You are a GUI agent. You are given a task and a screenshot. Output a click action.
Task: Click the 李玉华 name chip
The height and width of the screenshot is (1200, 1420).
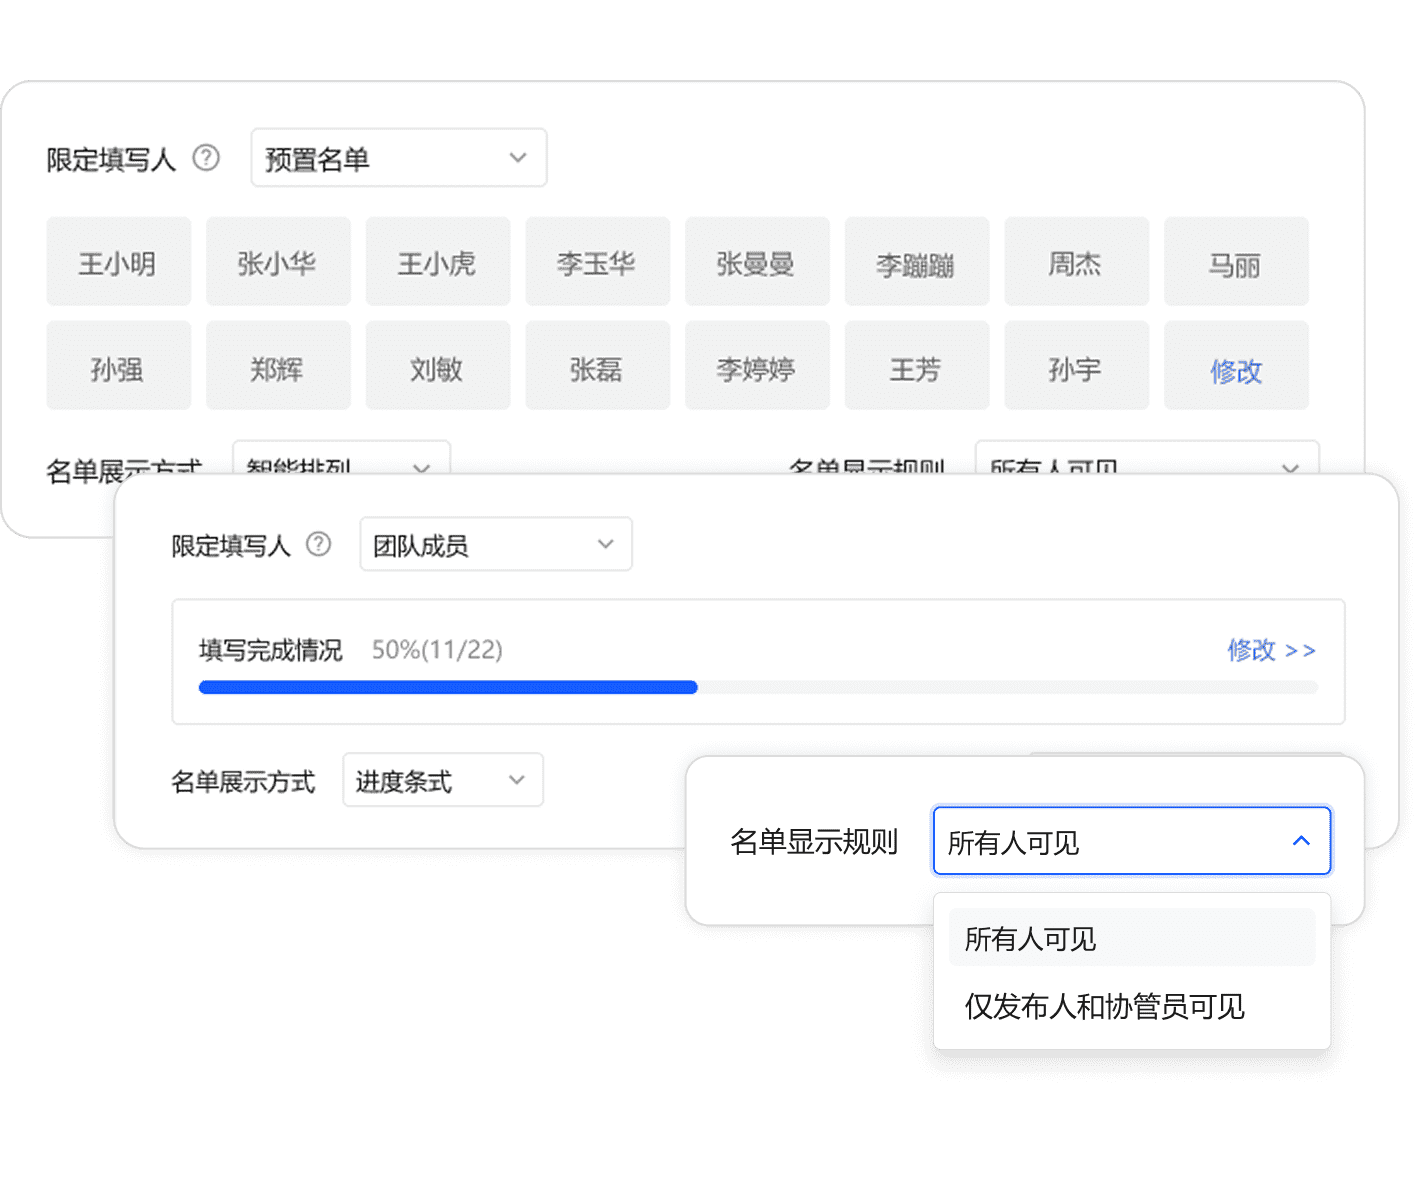(597, 263)
